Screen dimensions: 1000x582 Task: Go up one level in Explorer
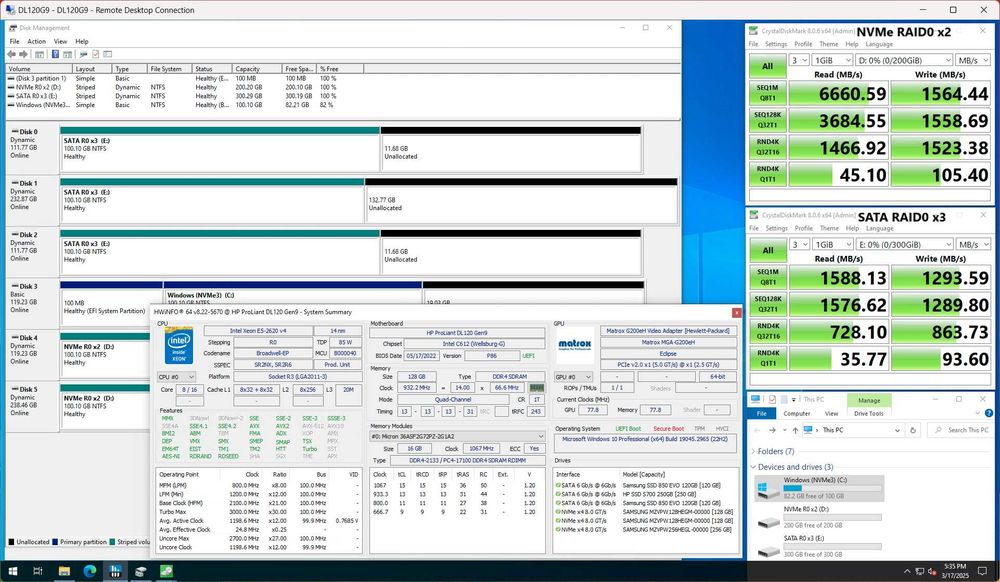[x=795, y=430]
